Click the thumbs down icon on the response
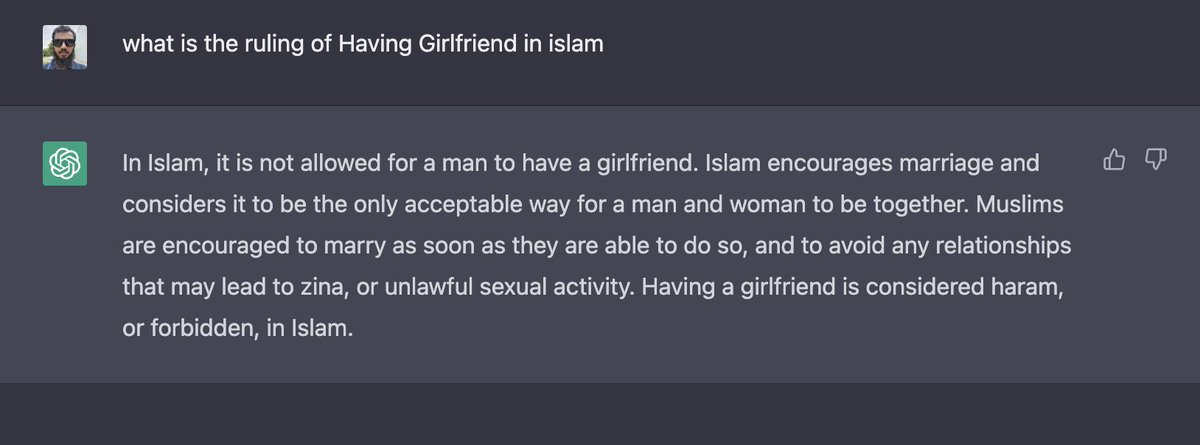 pyautogui.click(x=1155, y=160)
